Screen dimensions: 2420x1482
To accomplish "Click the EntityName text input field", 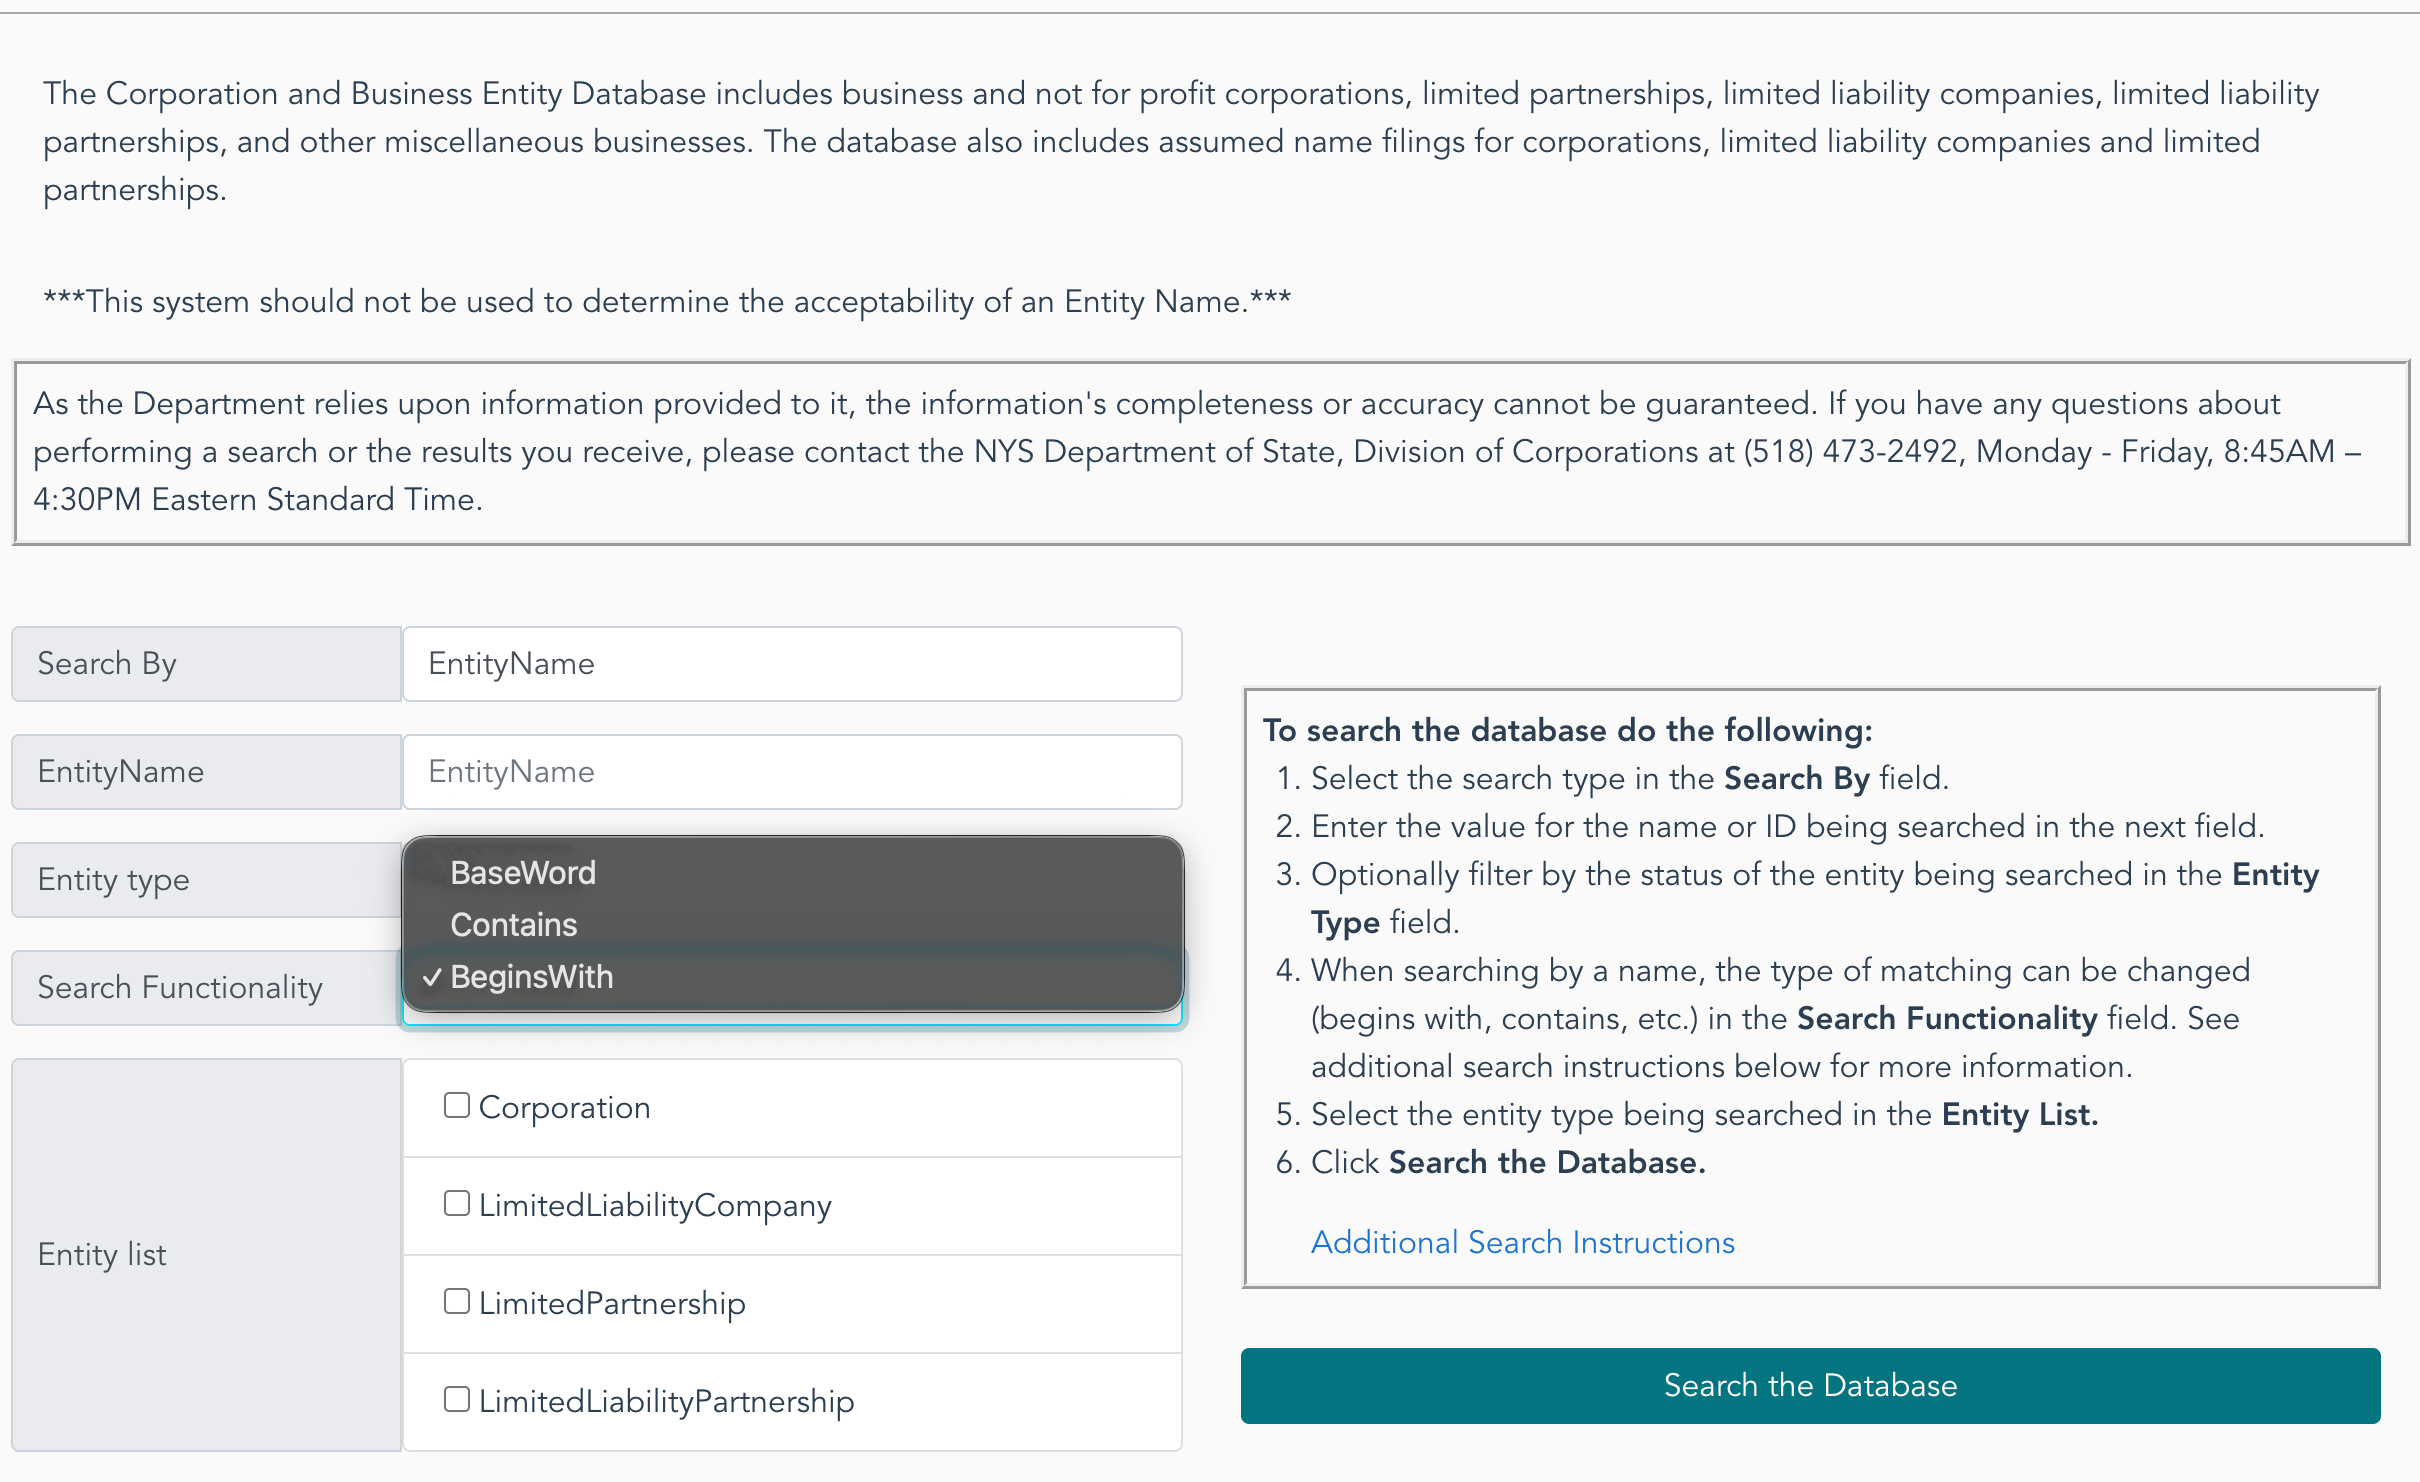I will click(792, 772).
